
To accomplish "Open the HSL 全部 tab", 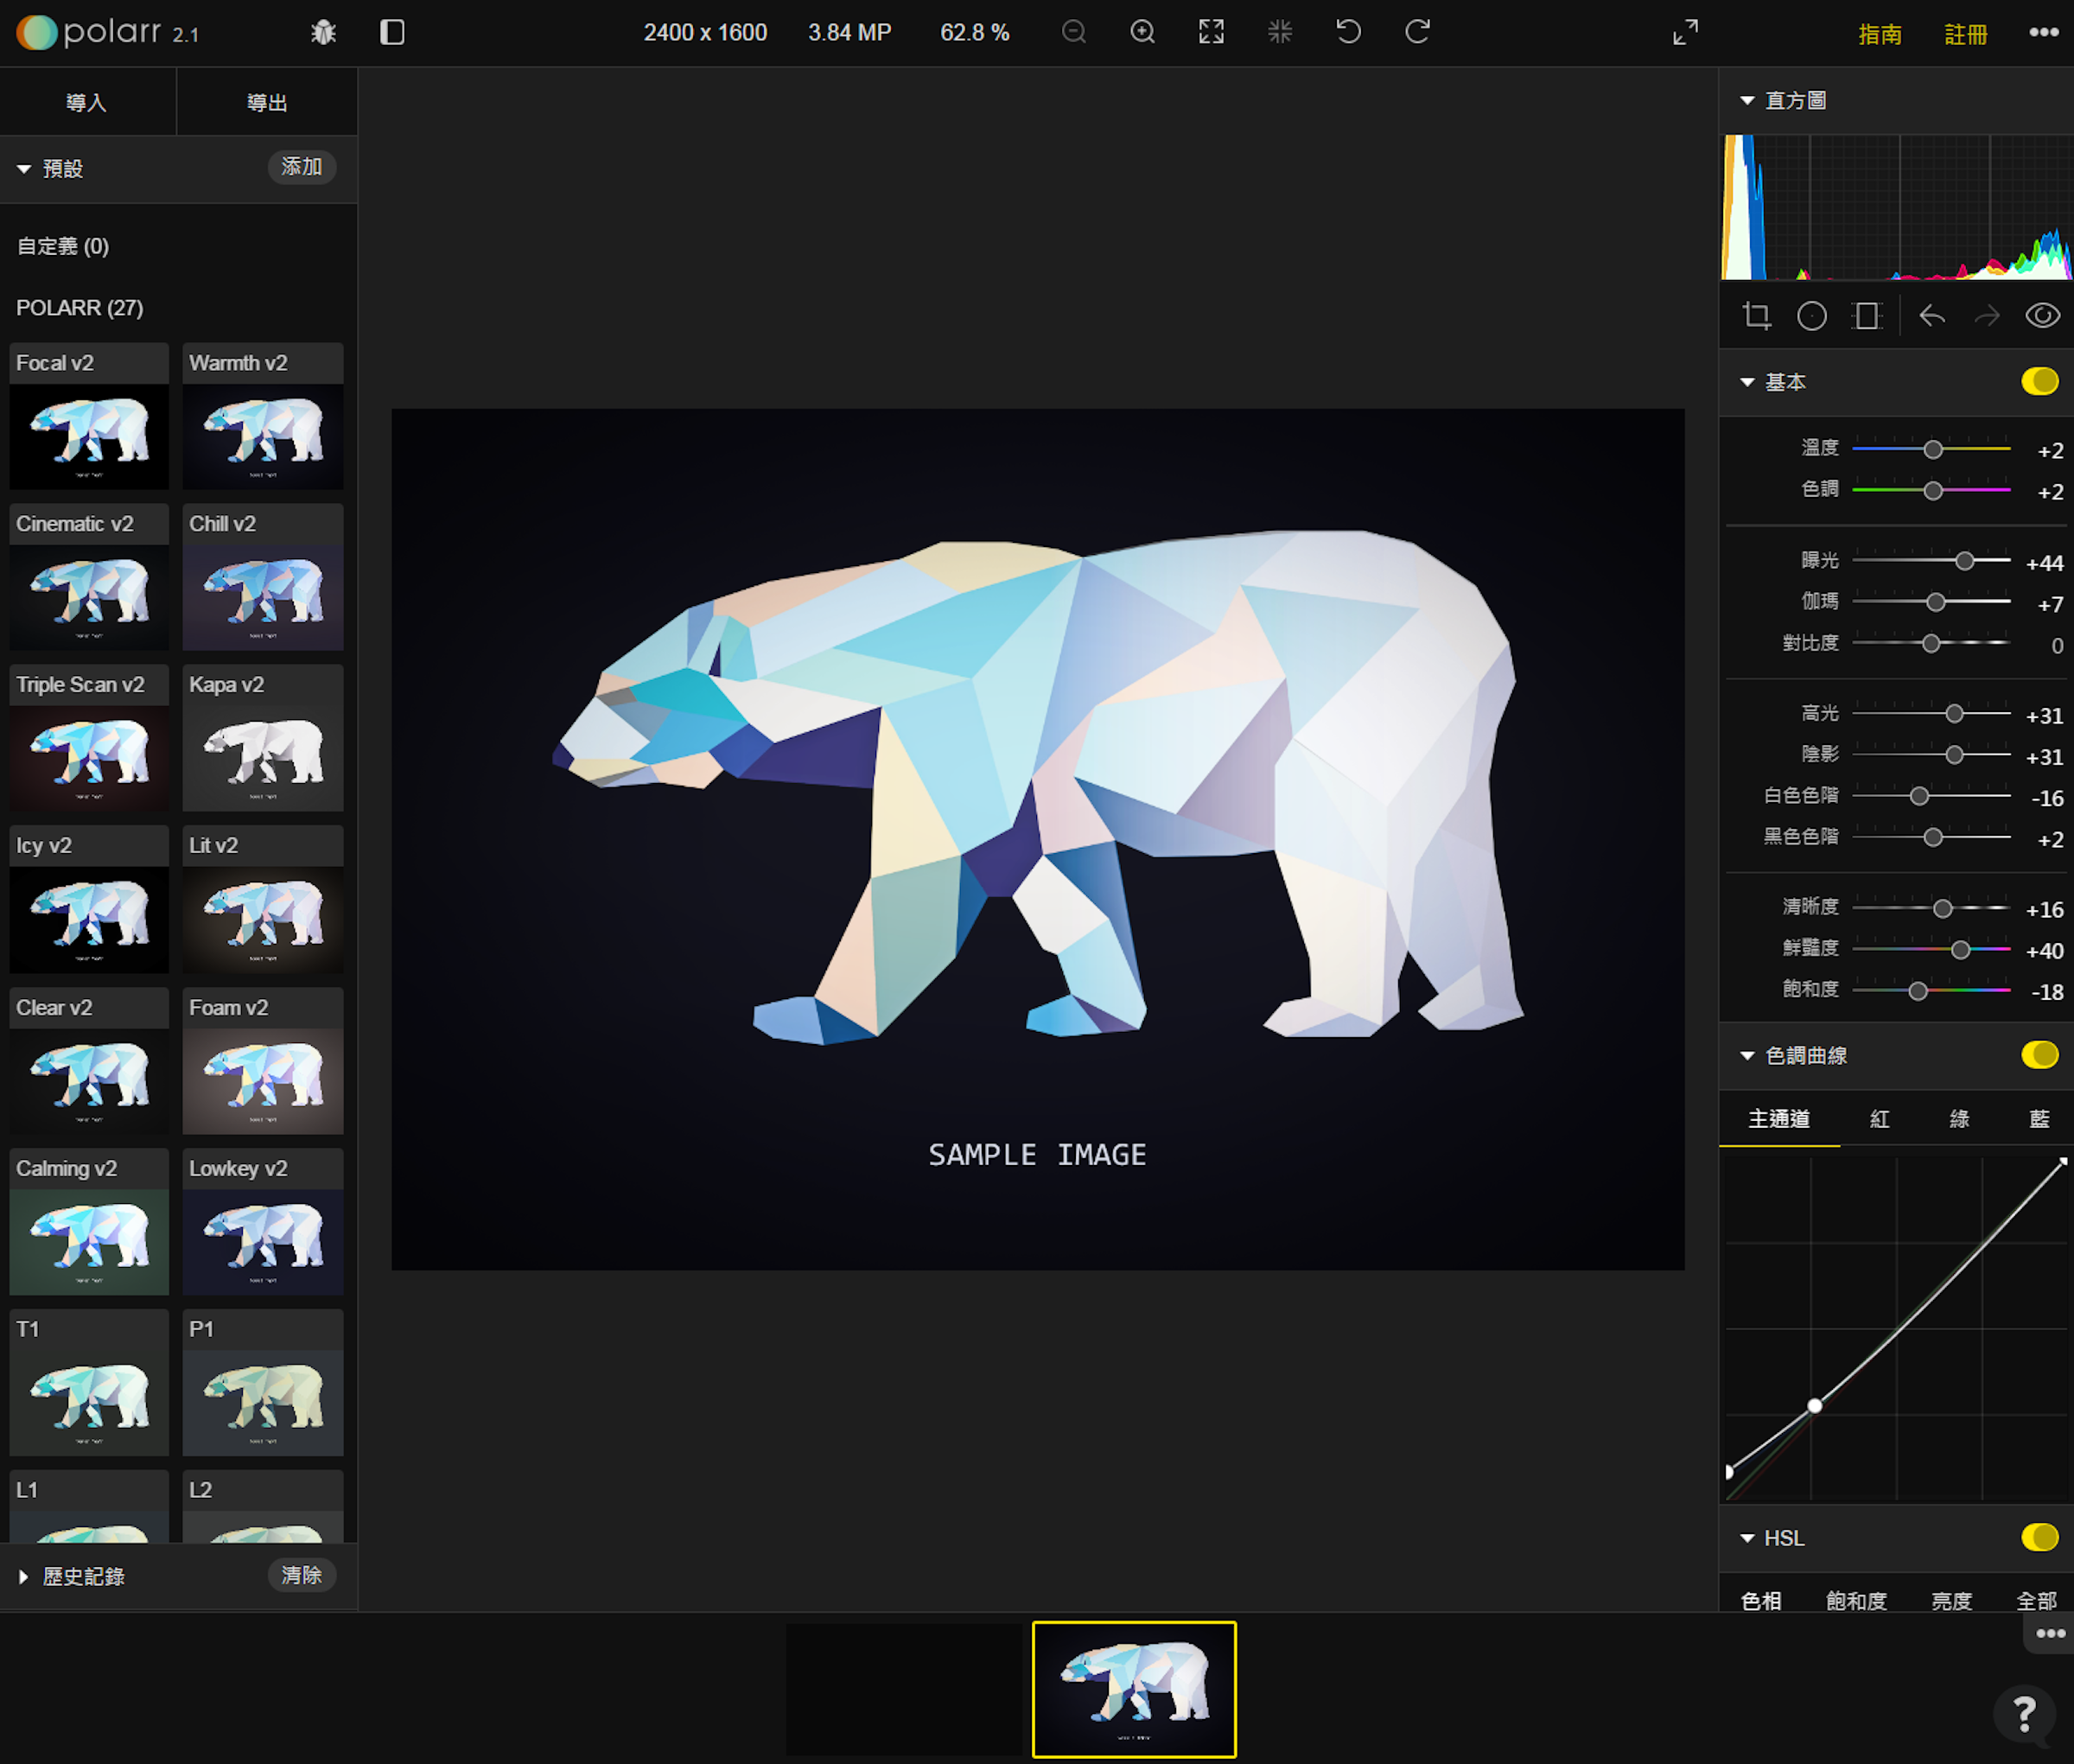I will point(2037,1600).
